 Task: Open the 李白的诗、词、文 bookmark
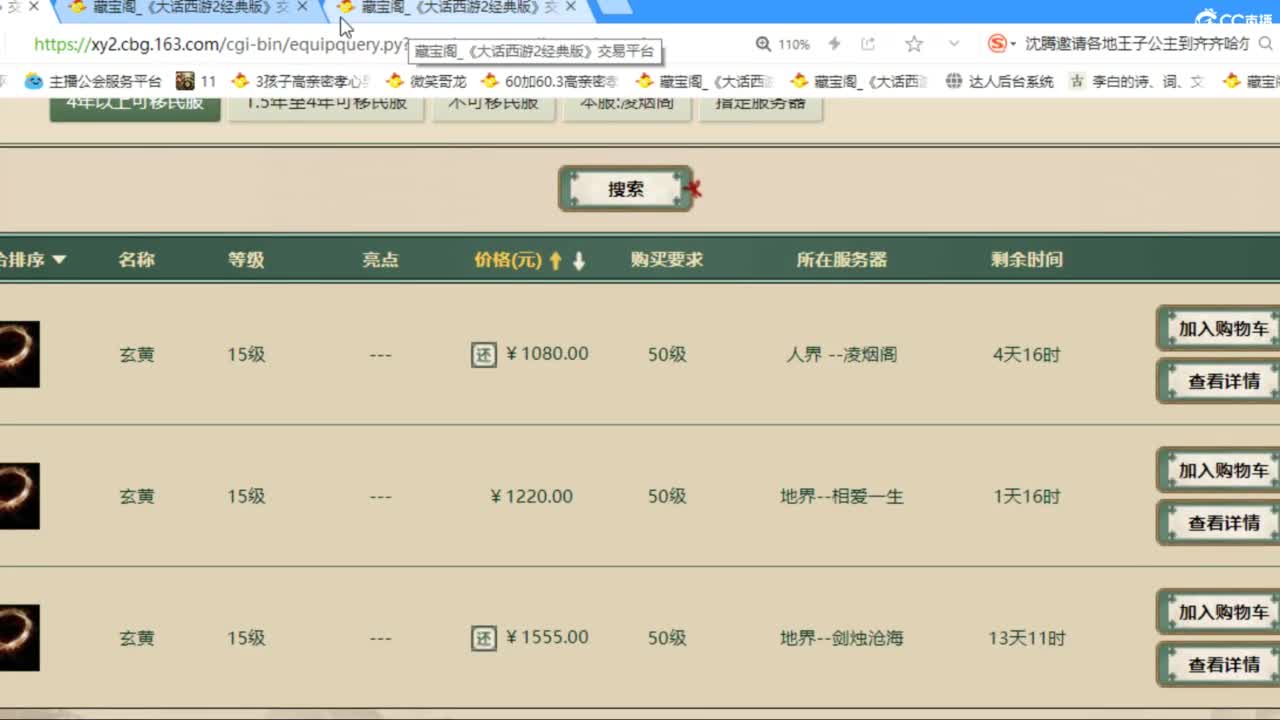coord(1137,81)
